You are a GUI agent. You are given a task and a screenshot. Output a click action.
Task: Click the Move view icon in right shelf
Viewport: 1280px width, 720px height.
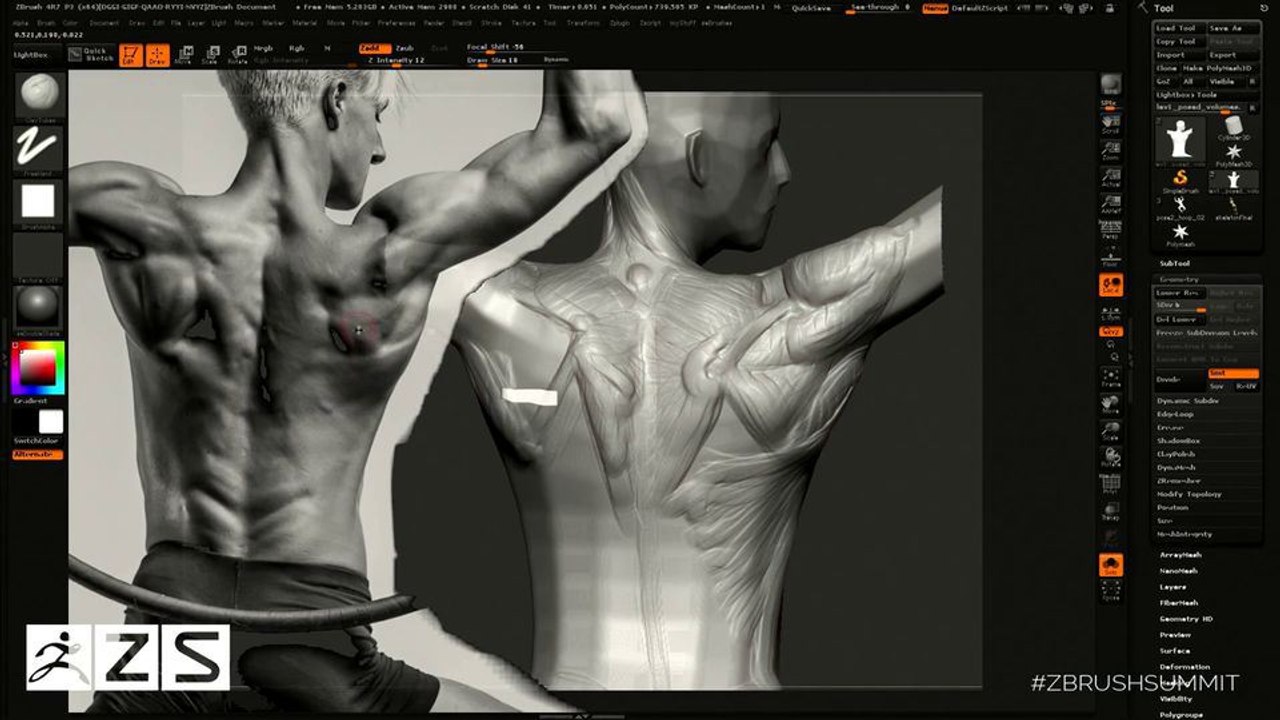pyautogui.click(x=1110, y=404)
